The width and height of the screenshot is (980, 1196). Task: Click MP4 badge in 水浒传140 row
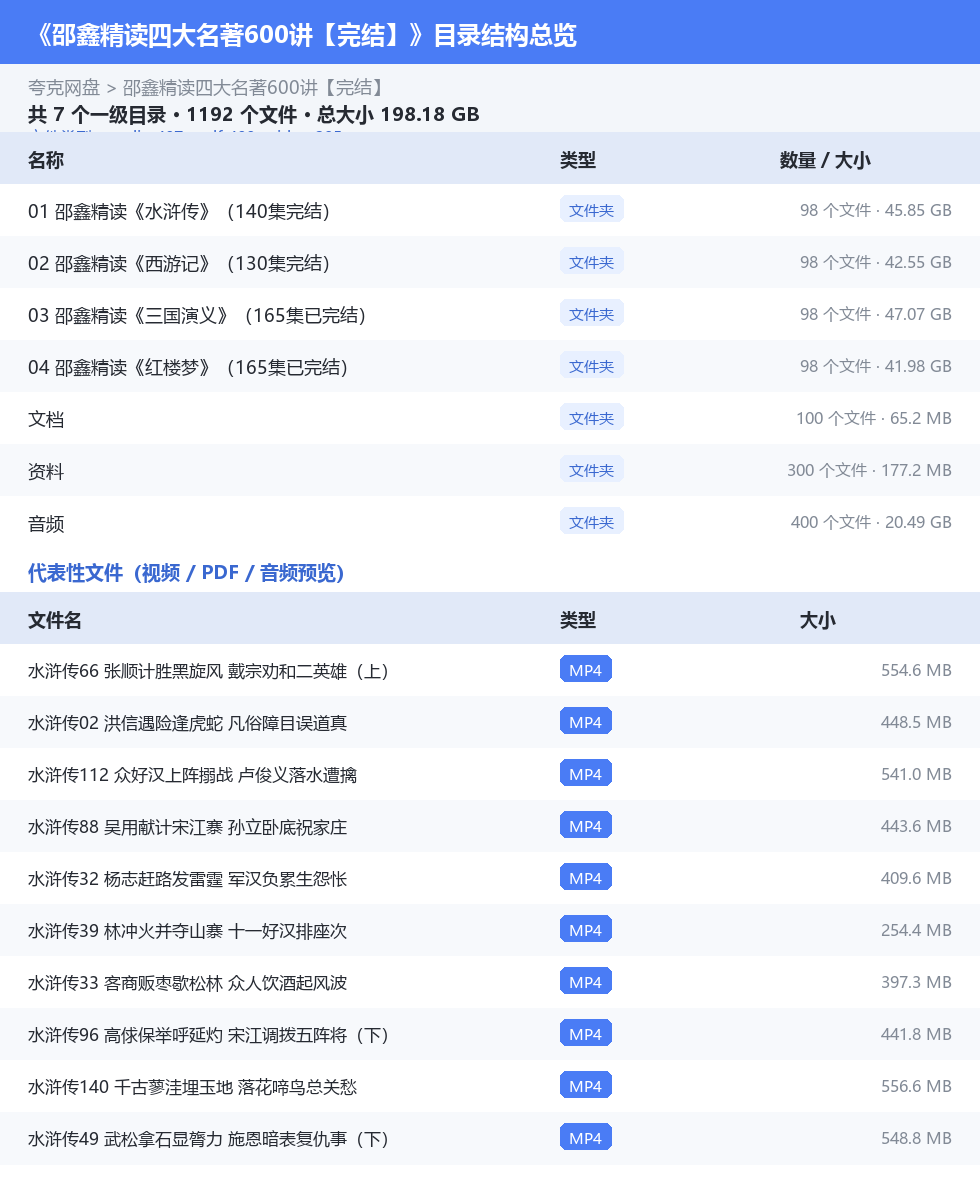point(586,1085)
